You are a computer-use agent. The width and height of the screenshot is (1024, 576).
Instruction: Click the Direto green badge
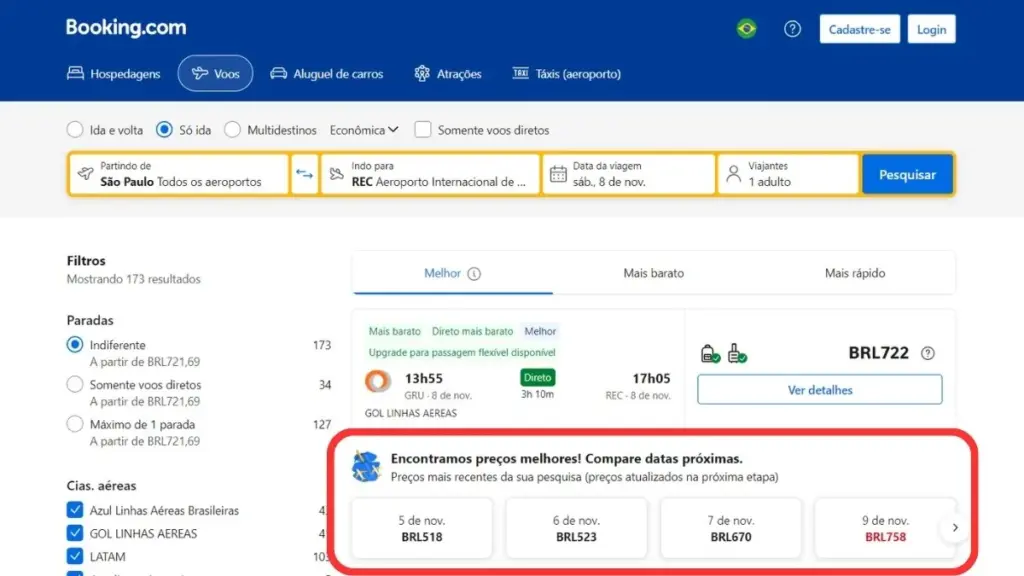point(537,377)
